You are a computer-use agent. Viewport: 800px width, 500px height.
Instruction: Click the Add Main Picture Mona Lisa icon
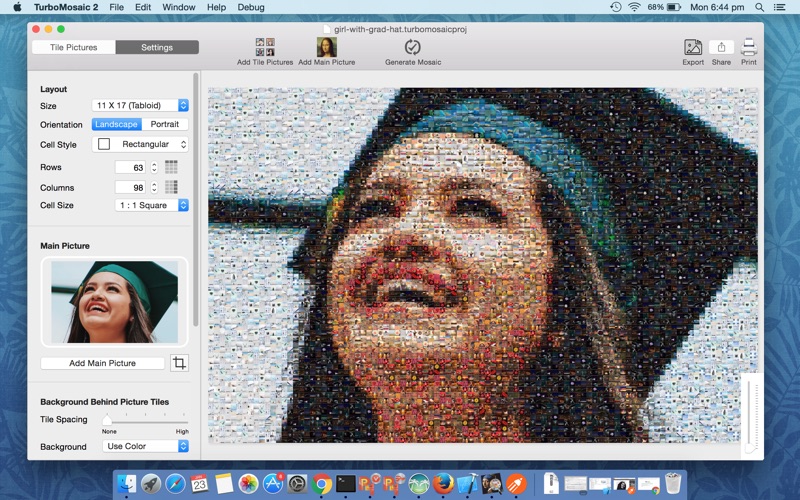(327, 47)
